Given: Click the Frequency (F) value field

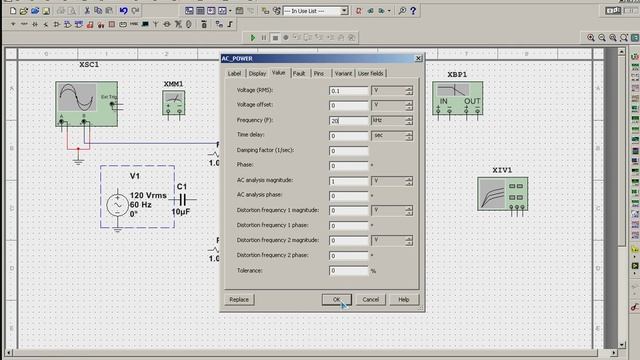Looking at the screenshot, I should pos(349,121).
